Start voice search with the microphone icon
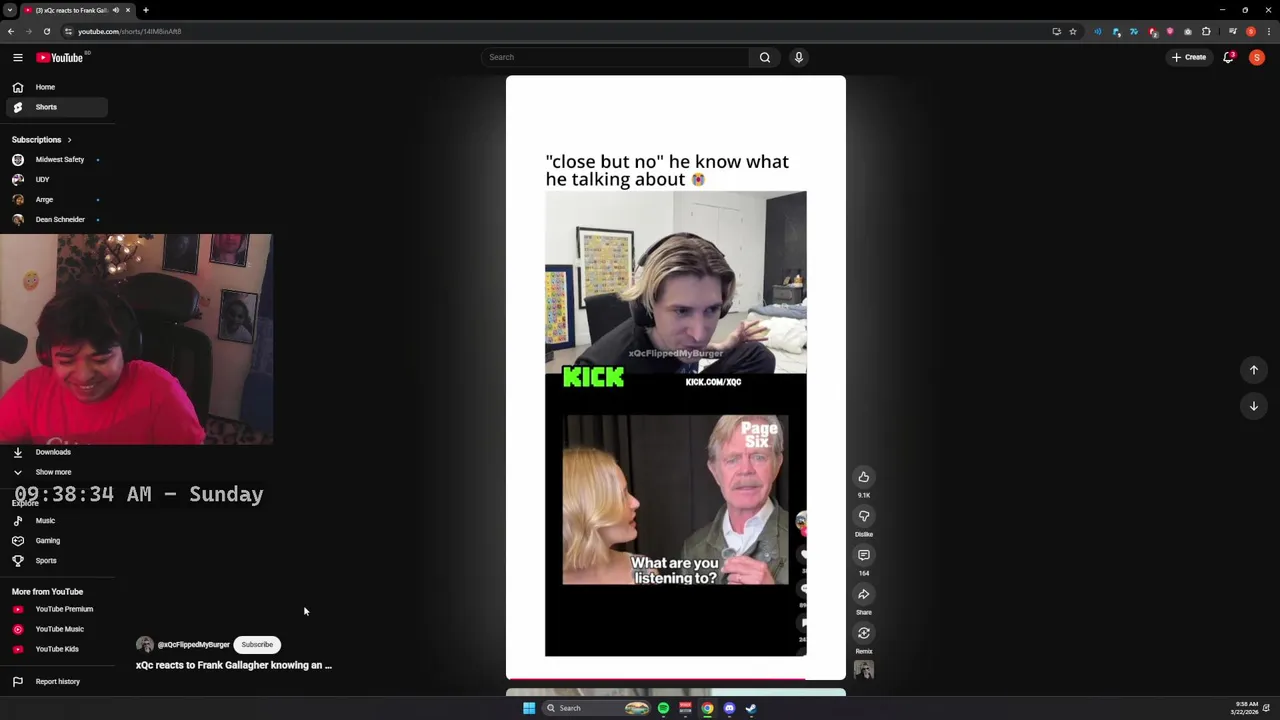Viewport: 1280px width, 720px height. pos(799,57)
